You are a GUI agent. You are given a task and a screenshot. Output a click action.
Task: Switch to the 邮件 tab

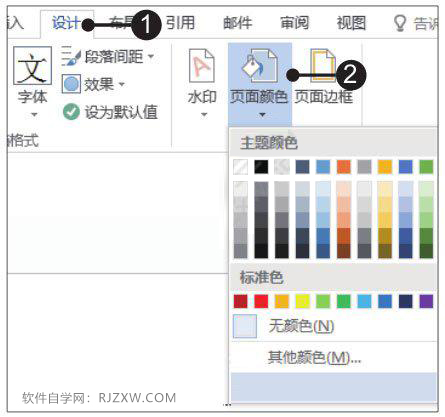tap(237, 23)
